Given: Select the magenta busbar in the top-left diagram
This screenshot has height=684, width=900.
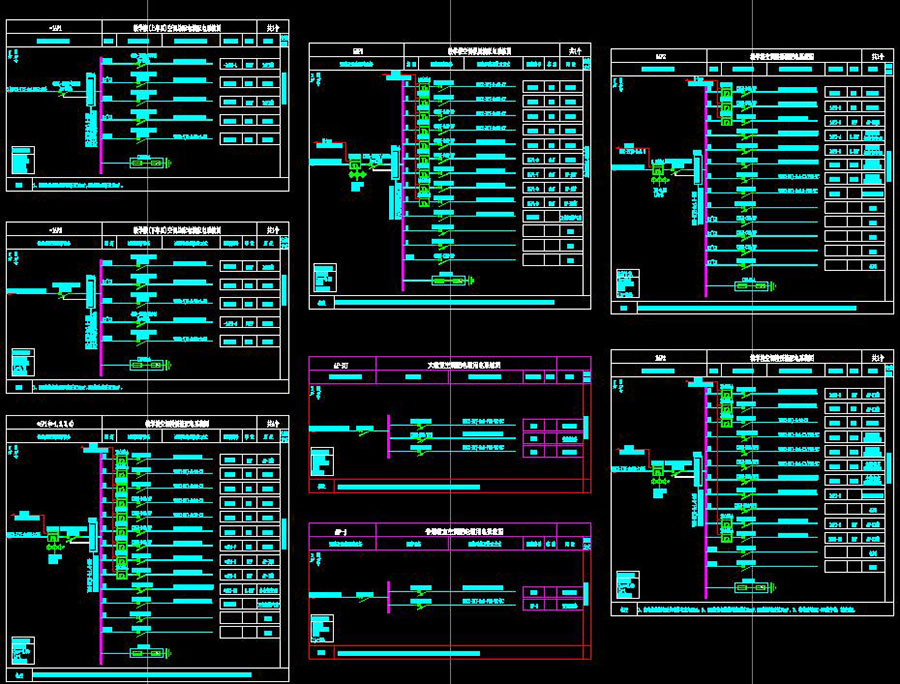Looking at the screenshot, I should tap(101, 115).
